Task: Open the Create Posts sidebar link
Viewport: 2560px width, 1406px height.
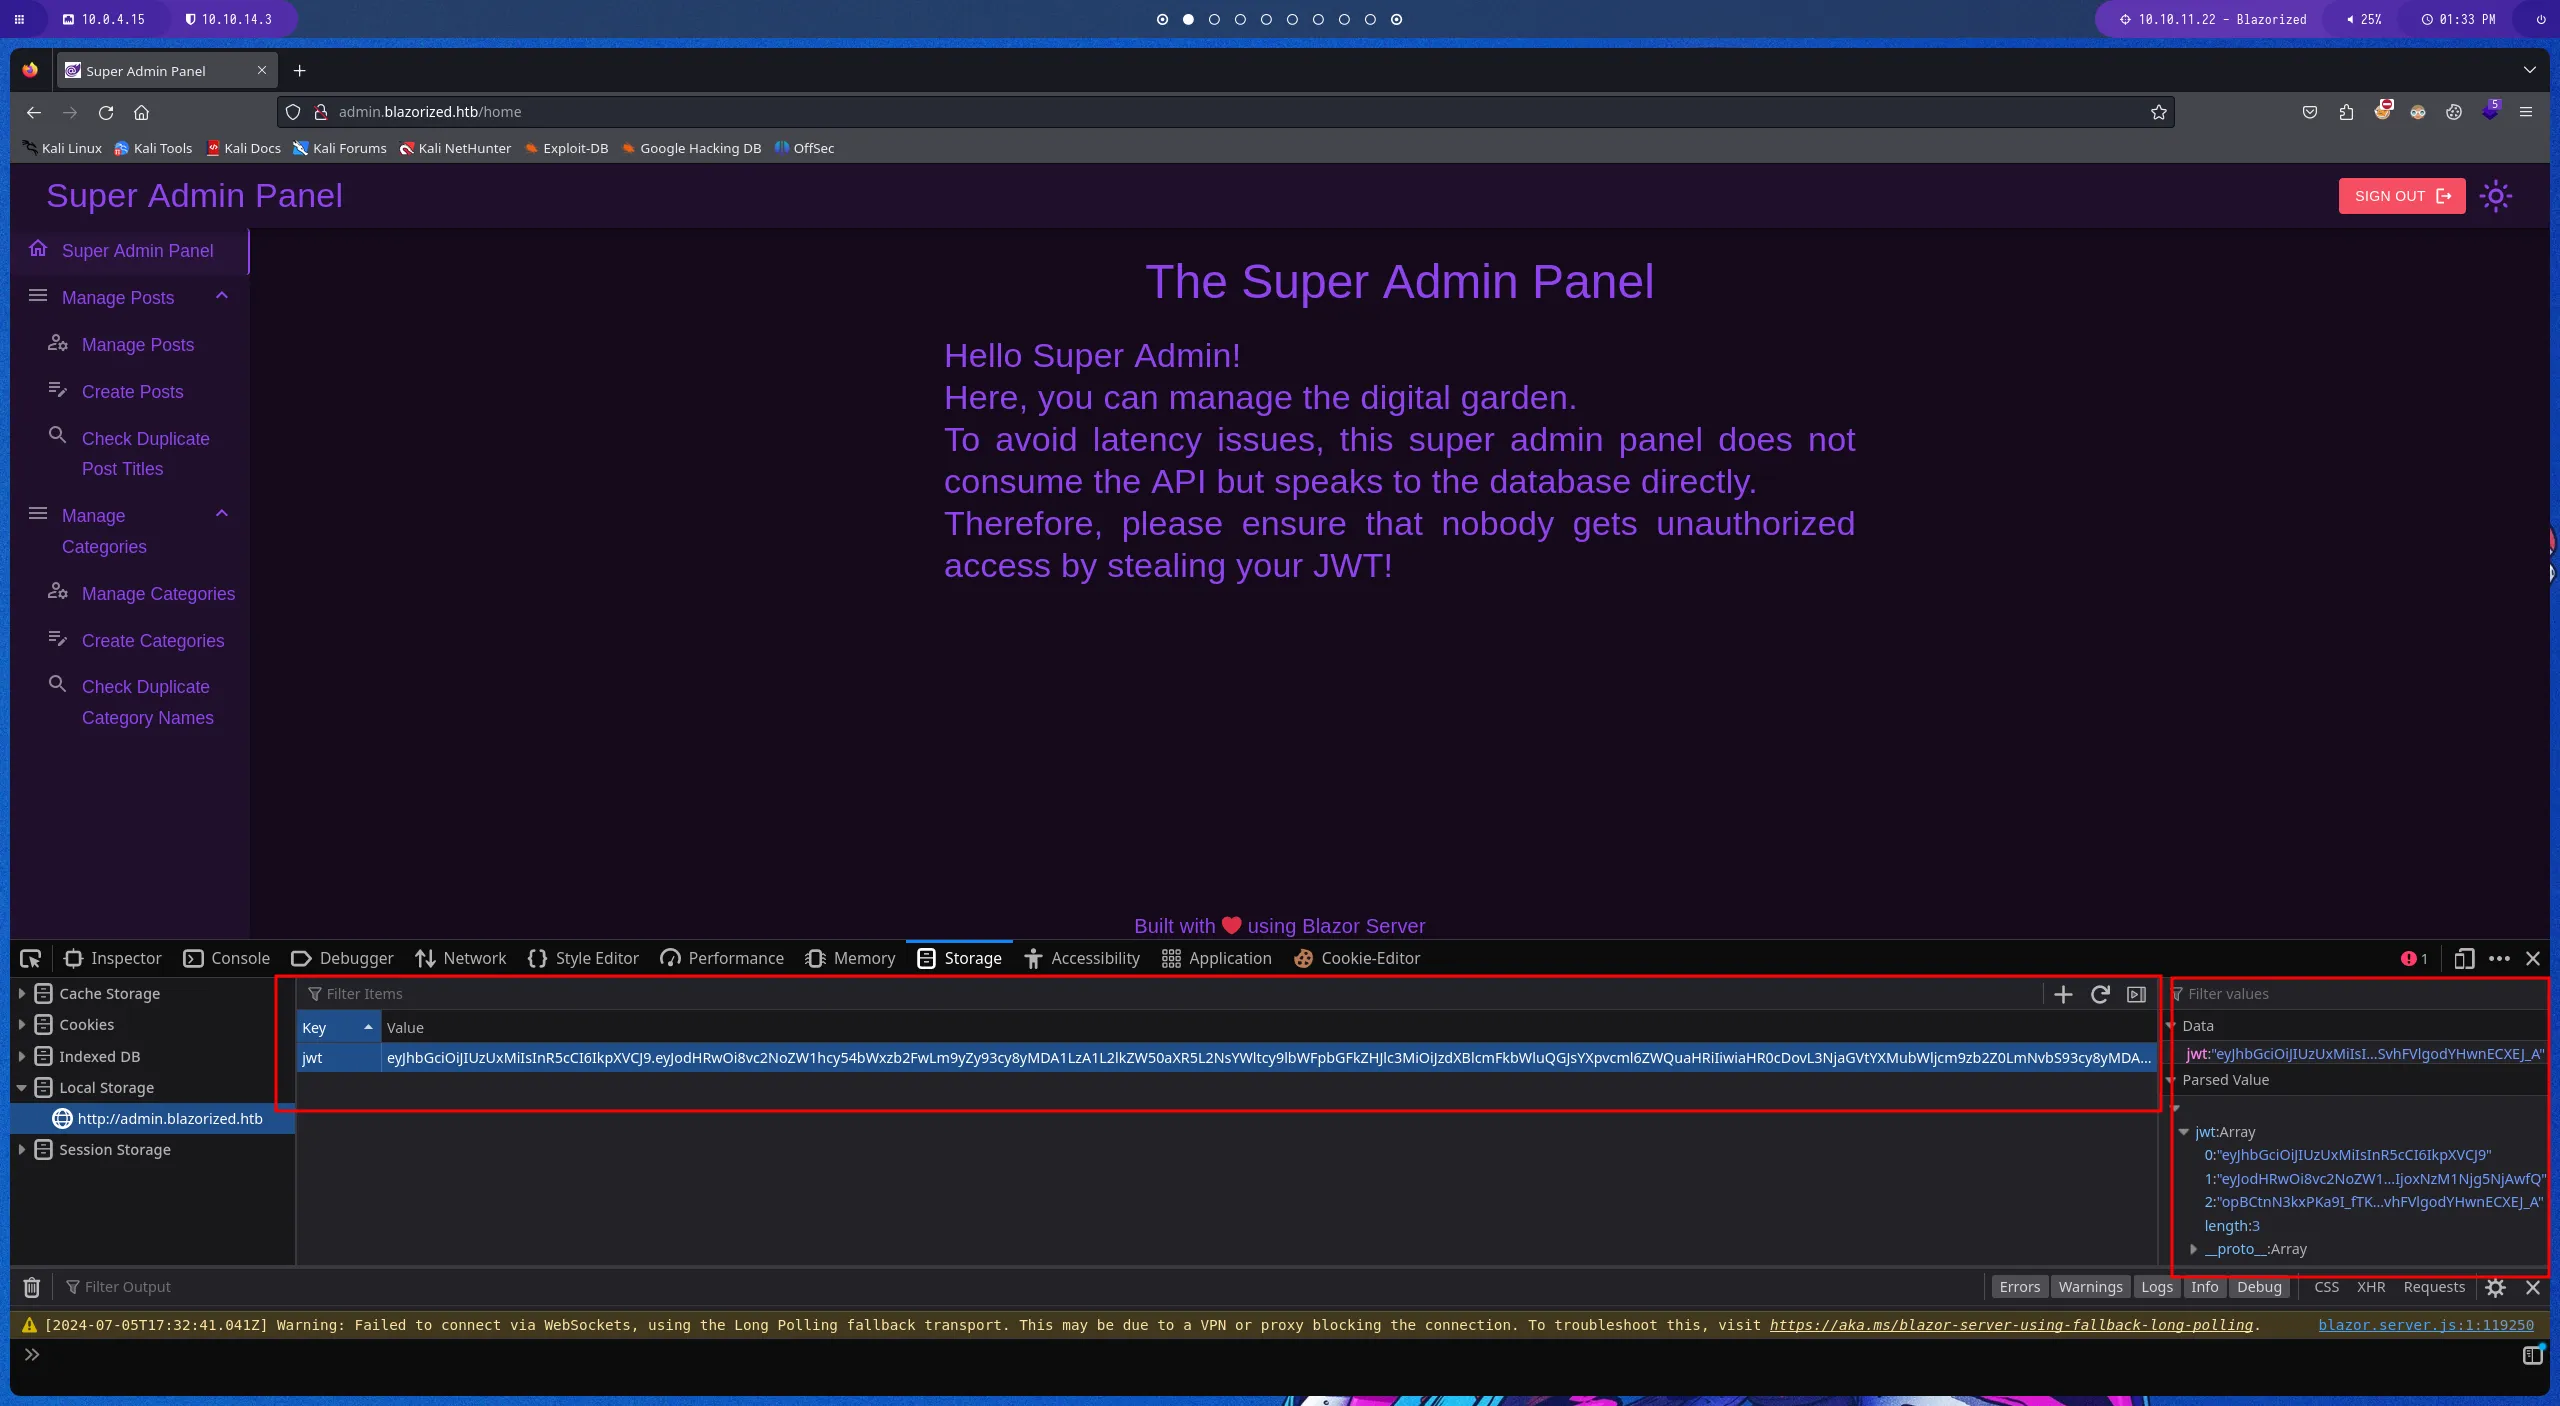Action: pyautogui.click(x=132, y=392)
